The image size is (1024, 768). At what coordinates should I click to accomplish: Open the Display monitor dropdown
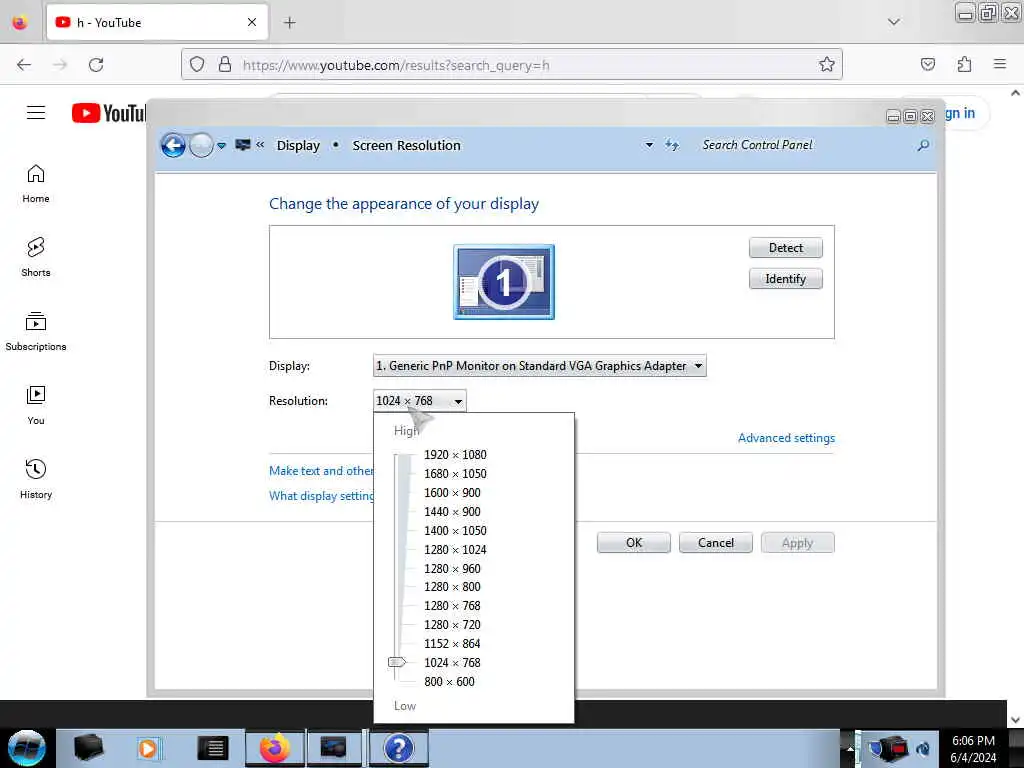(539, 366)
